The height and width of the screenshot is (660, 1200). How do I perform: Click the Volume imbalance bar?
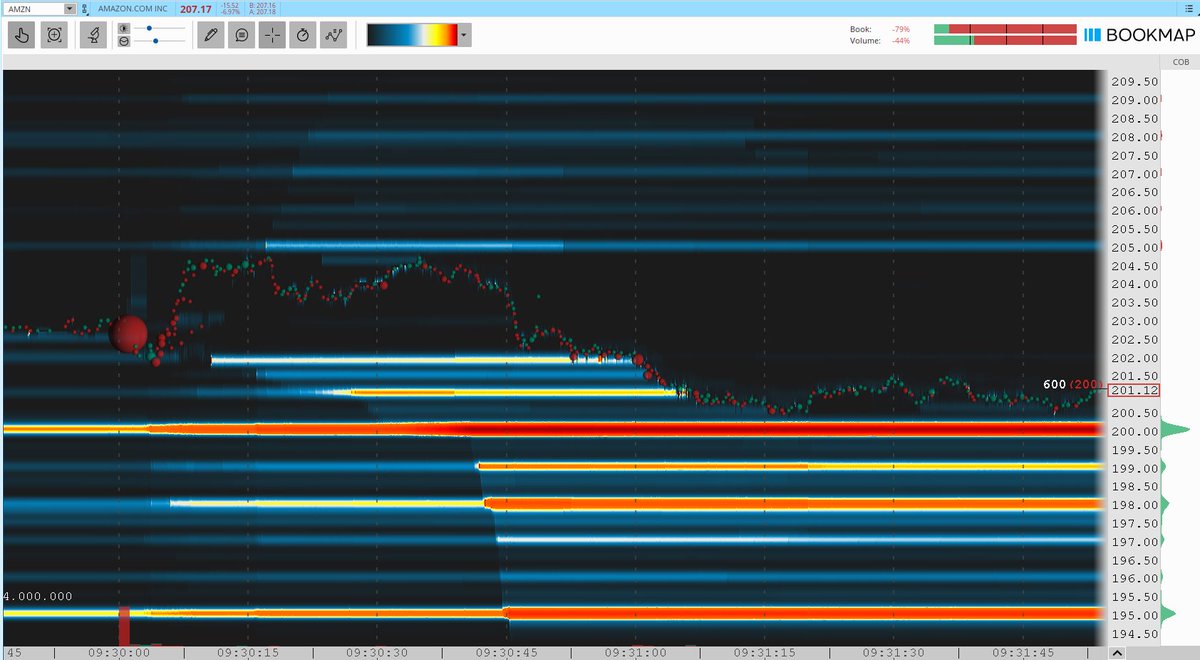(x=1003, y=41)
